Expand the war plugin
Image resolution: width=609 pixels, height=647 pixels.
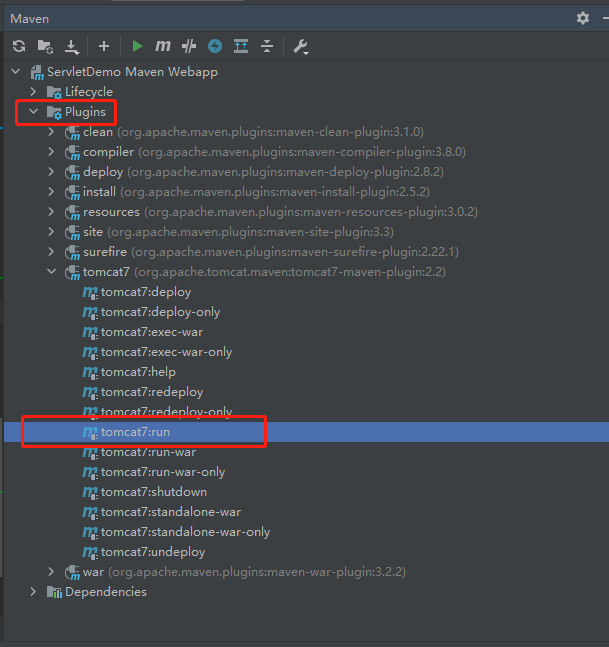pos(51,572)
